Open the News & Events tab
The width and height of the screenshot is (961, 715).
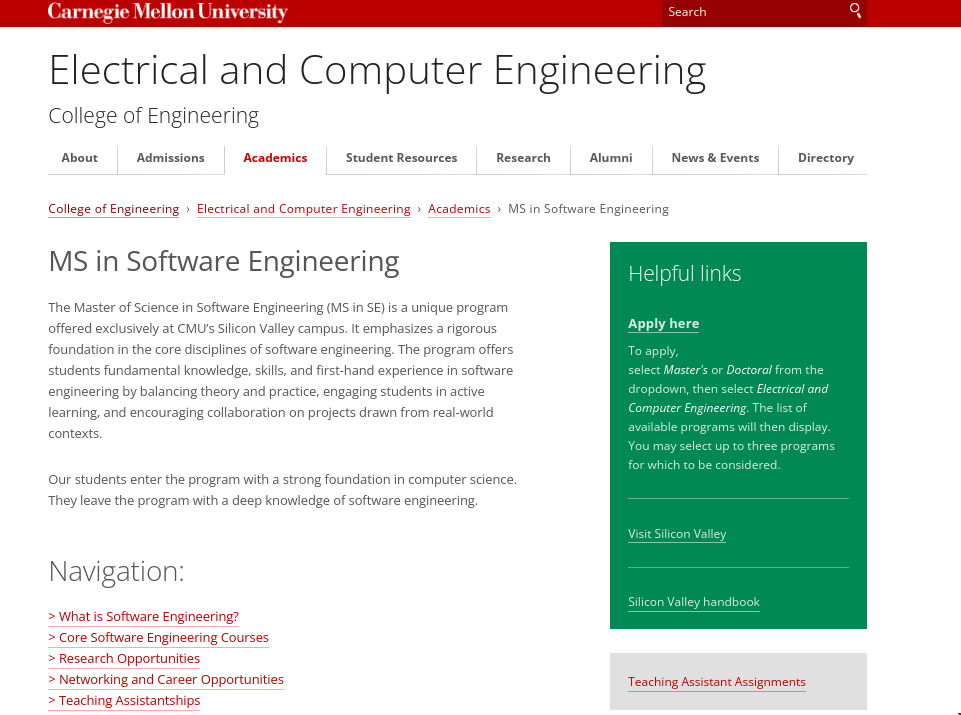(715, 158)
